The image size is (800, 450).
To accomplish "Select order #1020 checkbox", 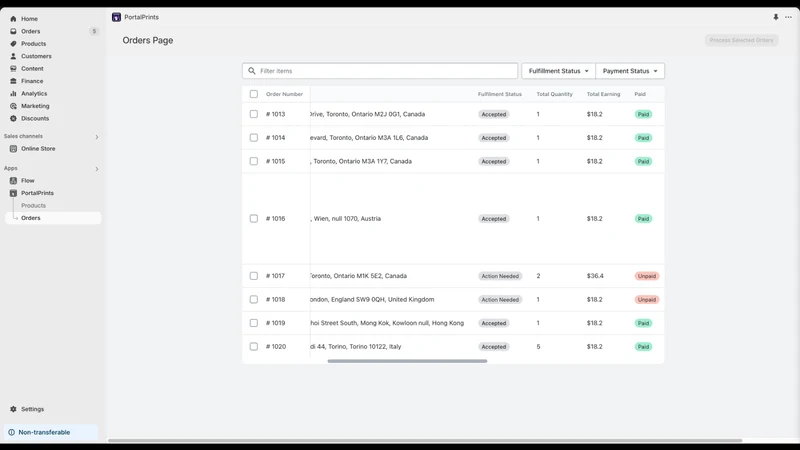I will tap(254, 346).
